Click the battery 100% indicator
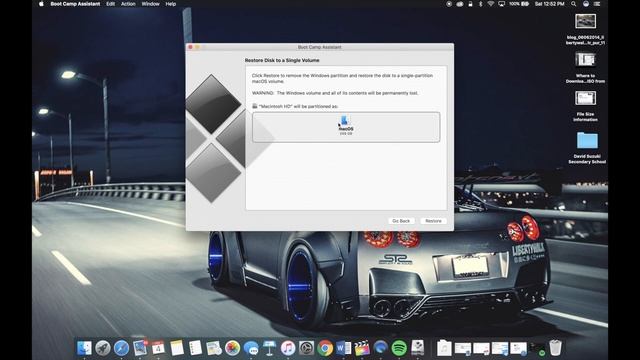The height and width of the screenshot is (360, 640). click(x=519, y=4)
